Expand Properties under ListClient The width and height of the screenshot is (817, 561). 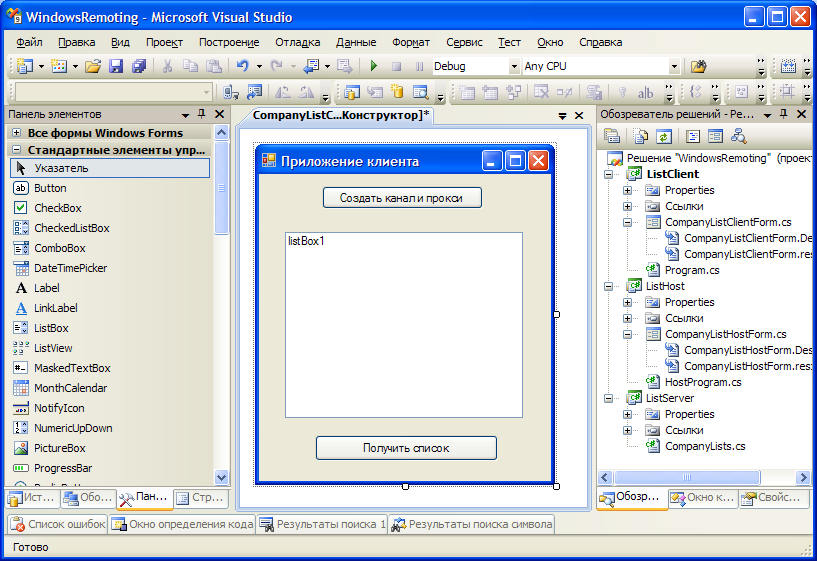627,190
